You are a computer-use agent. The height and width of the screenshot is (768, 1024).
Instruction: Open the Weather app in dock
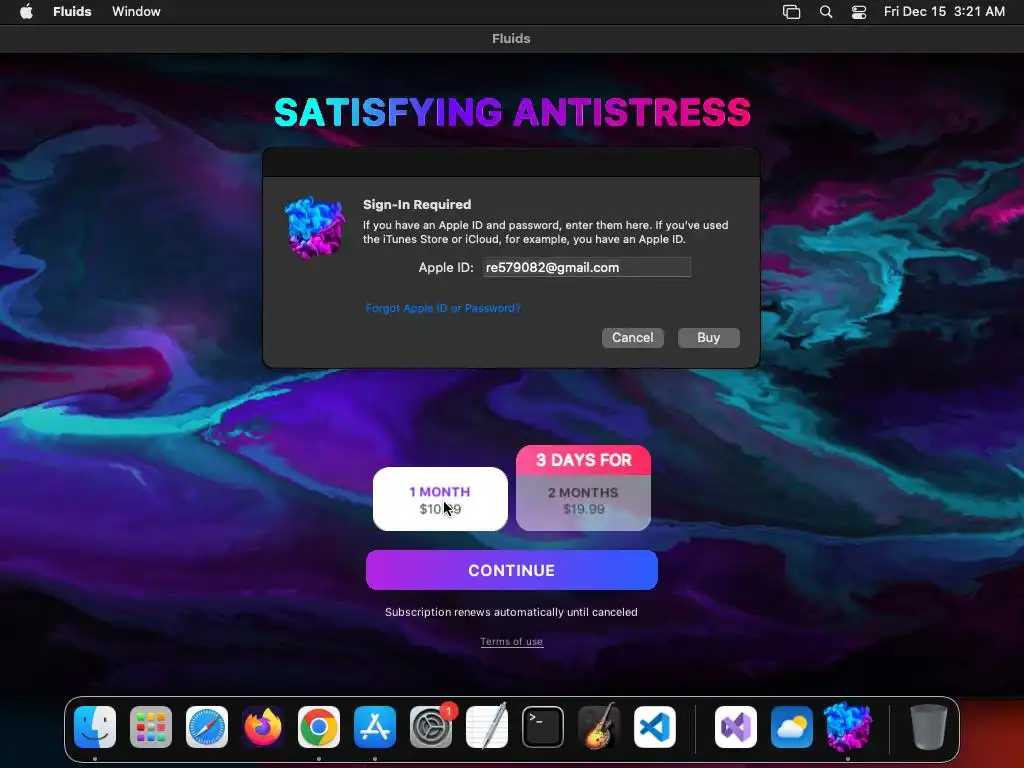792,727
